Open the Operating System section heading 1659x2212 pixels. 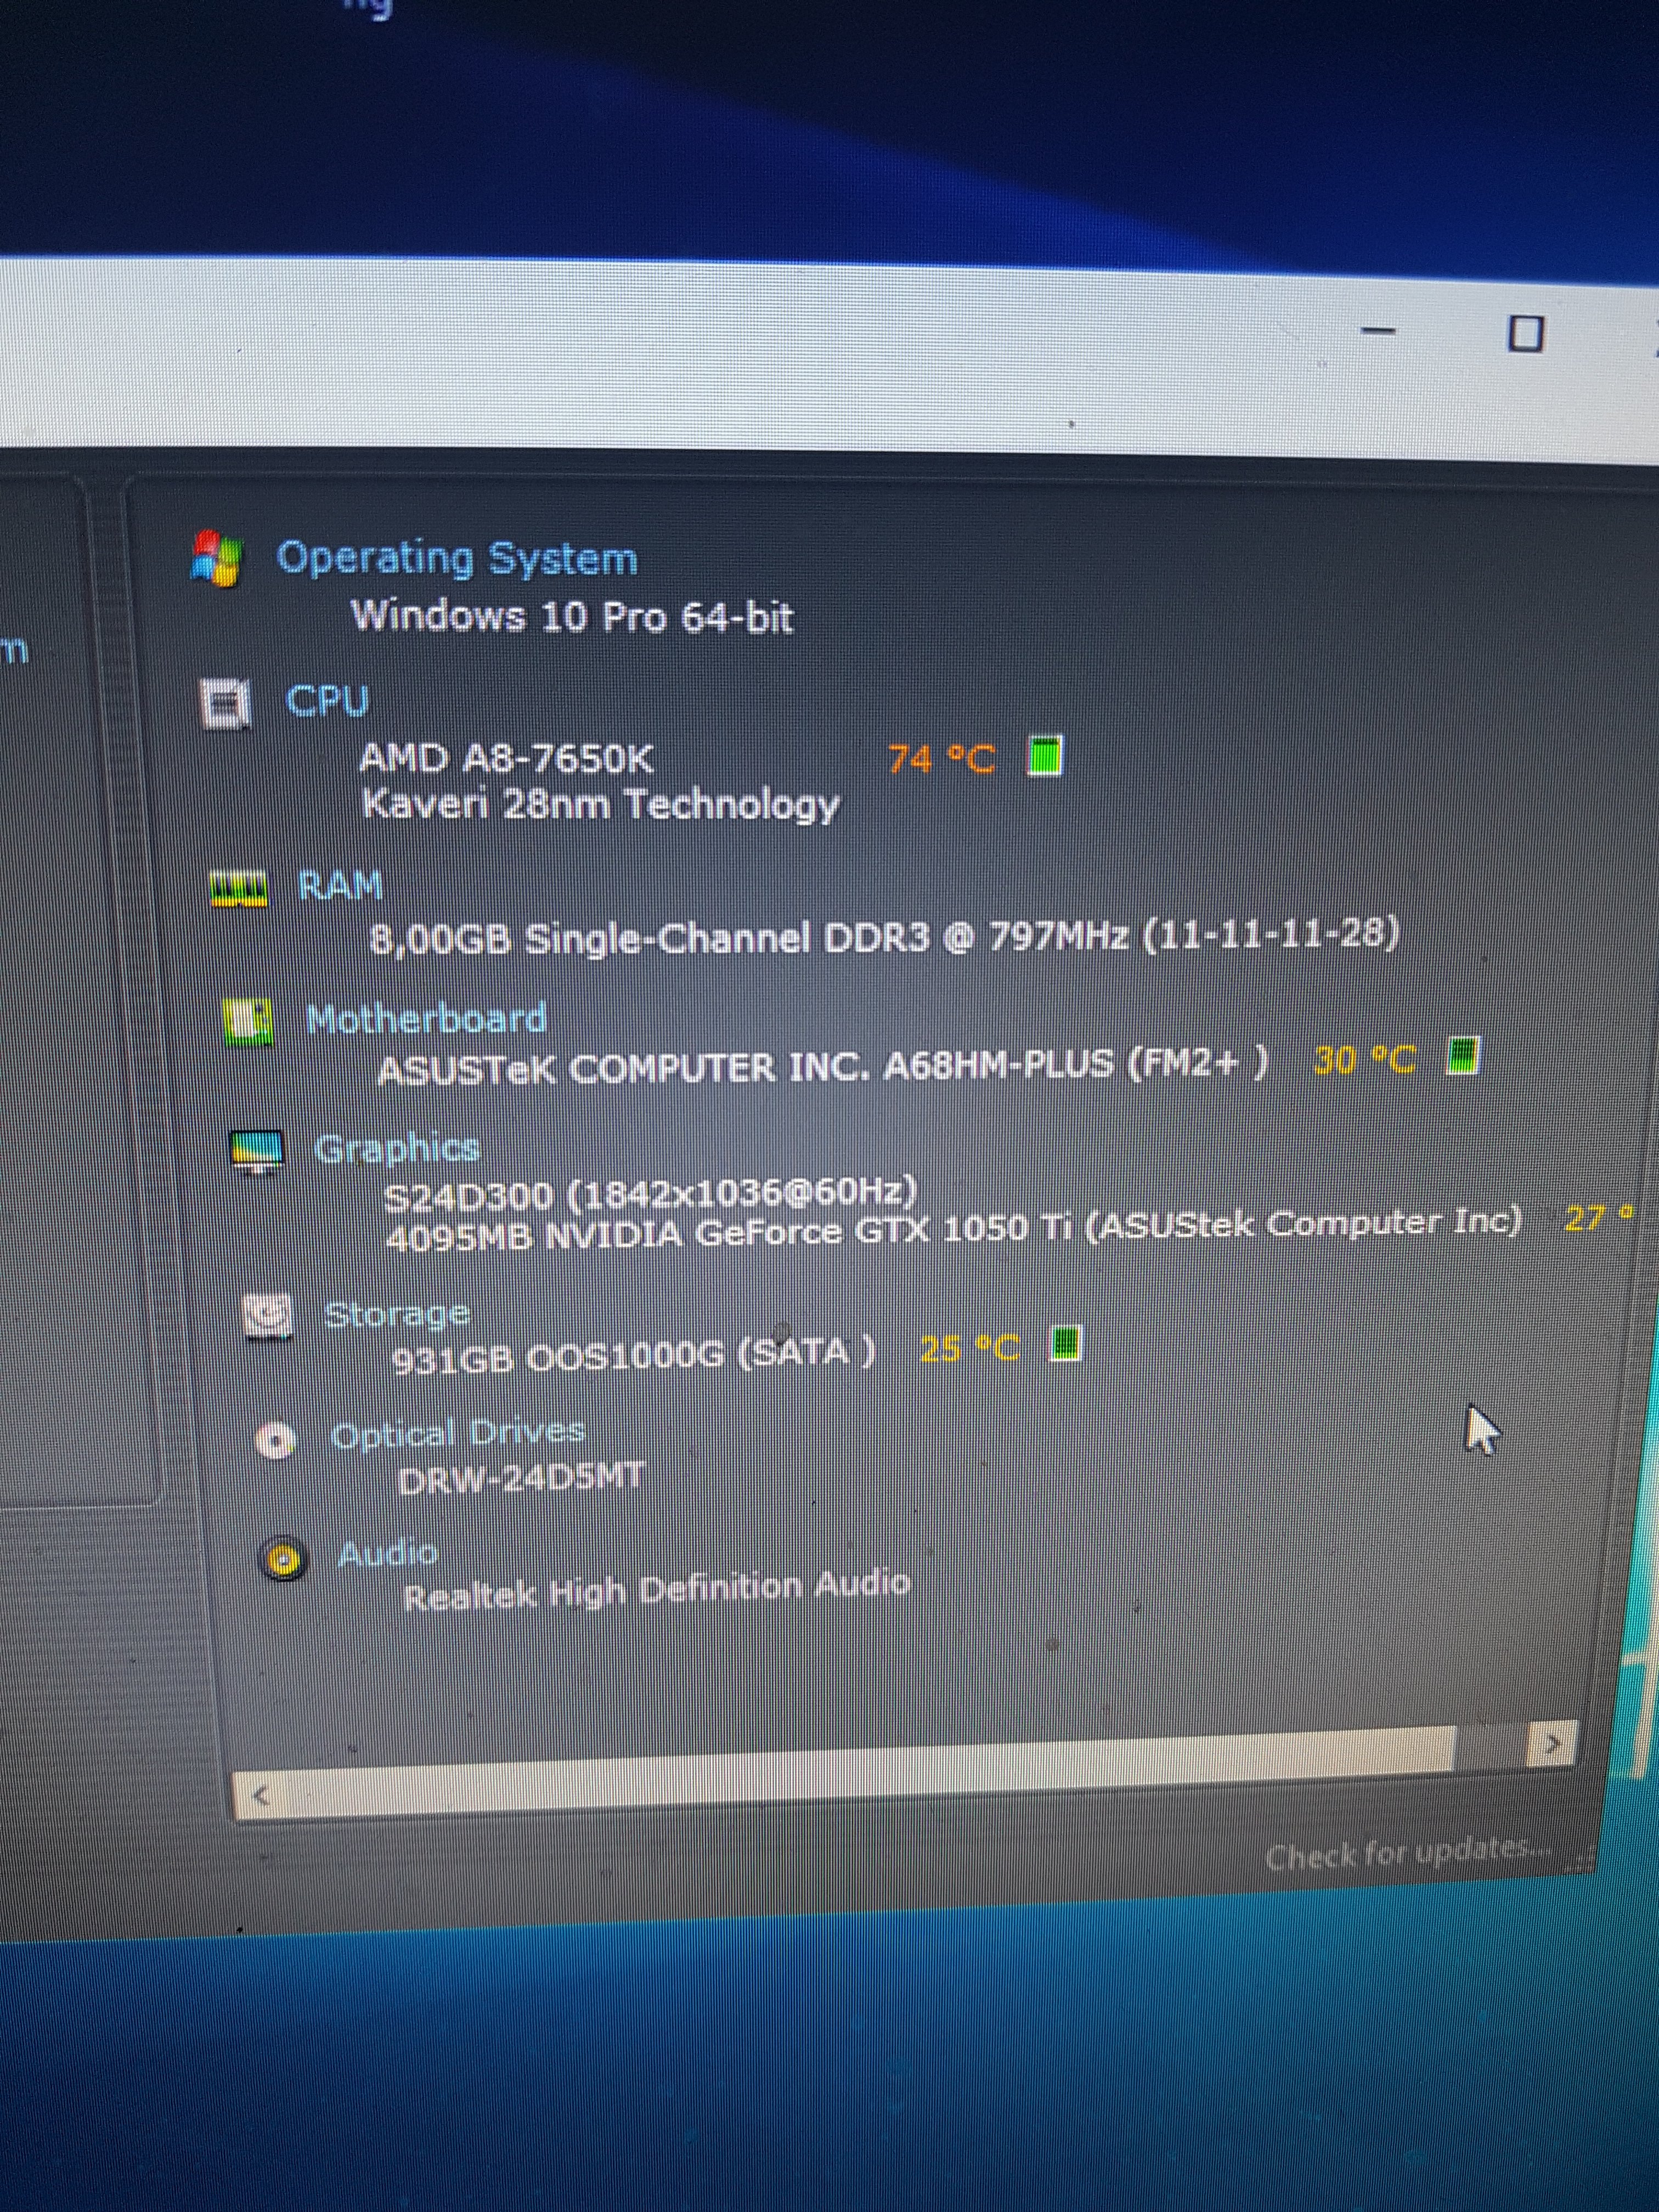457,558
